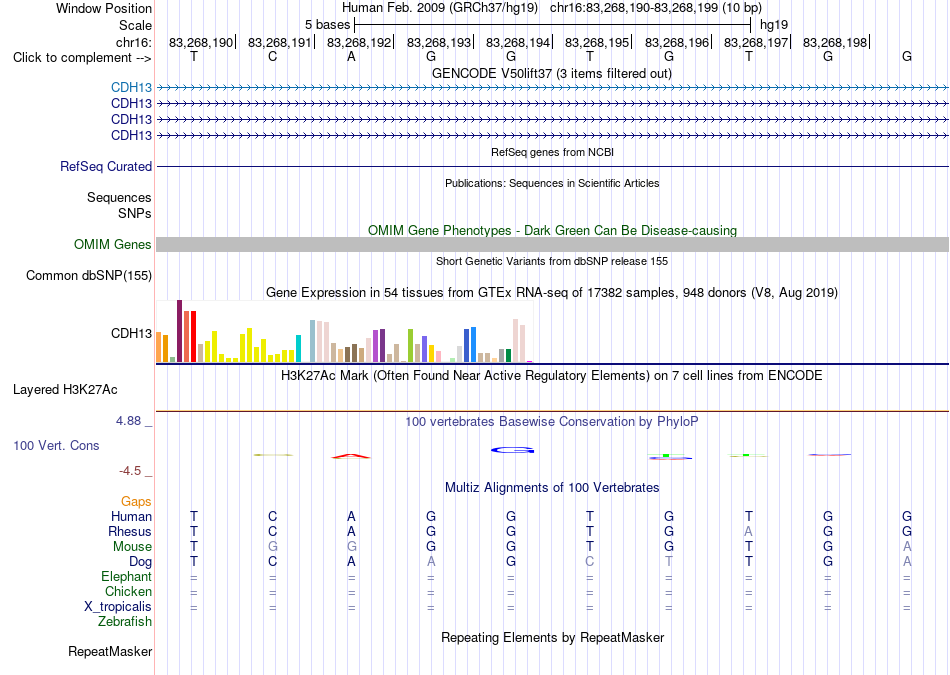Image resolution: width=950 pixels, height=675 pixels.
Task: Click the OMIM Genes track label
Action: (113, 245)
